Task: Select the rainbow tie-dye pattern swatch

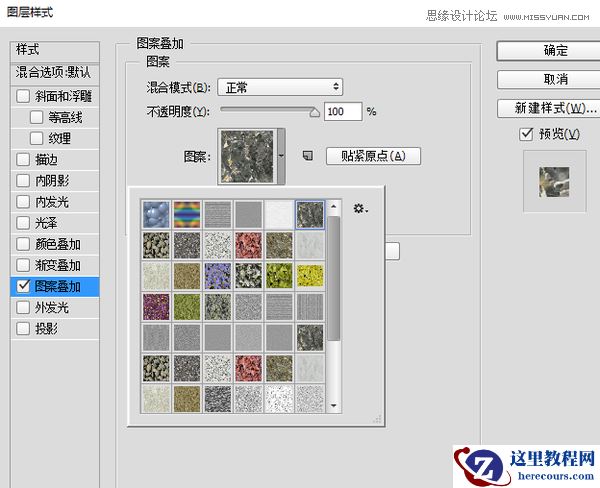Action: tap(187, 214)
